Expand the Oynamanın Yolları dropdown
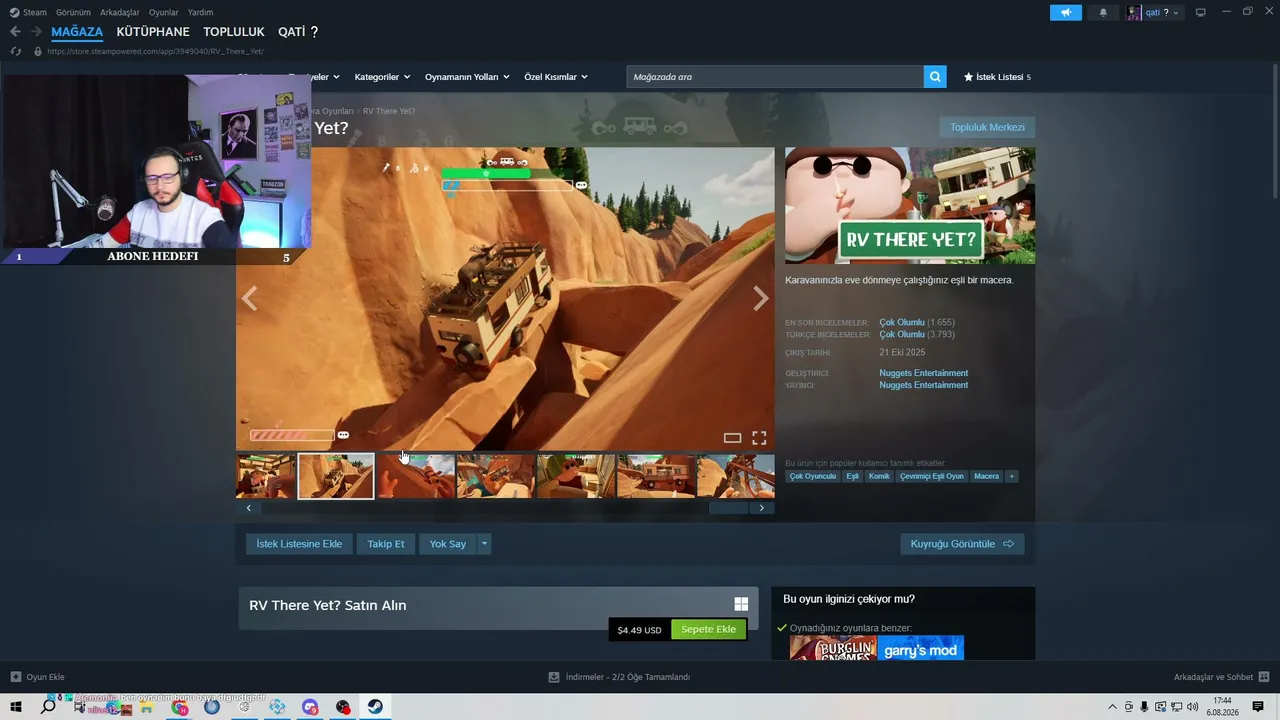1280x720 pixels. [x=467, y=77]
